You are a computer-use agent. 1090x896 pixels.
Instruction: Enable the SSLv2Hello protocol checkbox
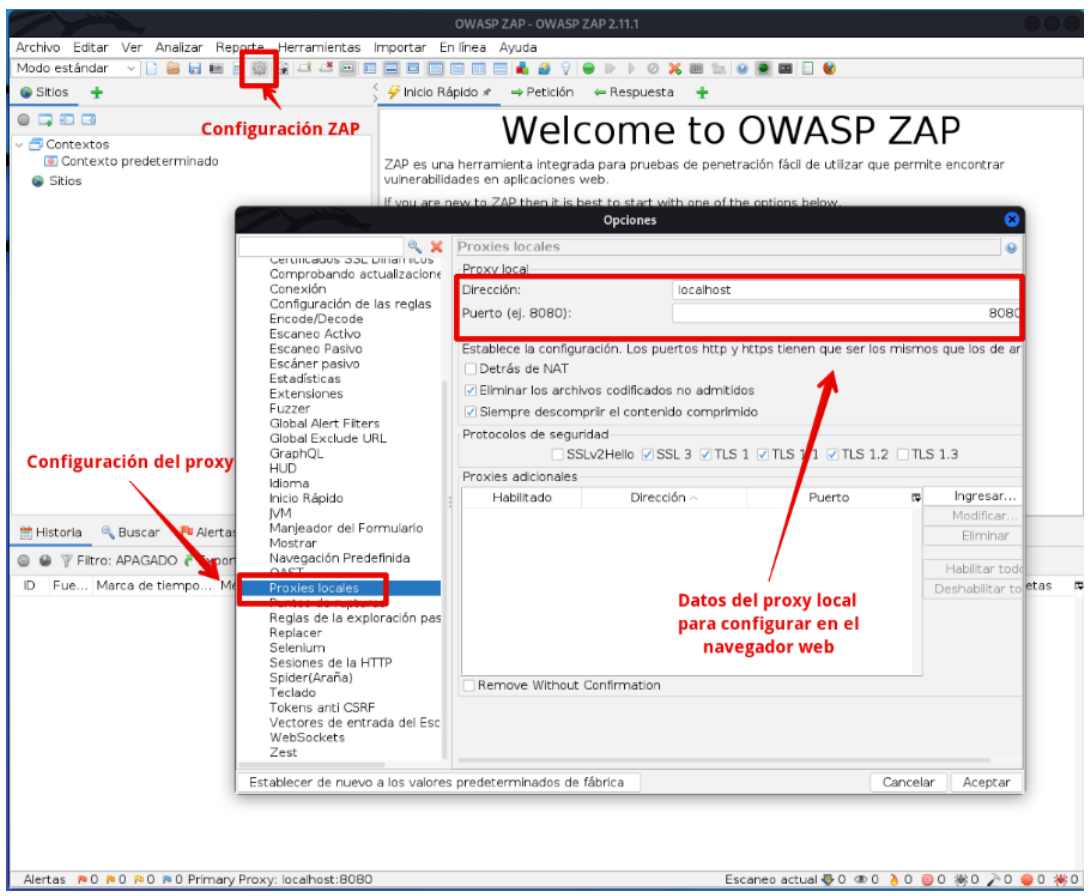pos(558,455)
